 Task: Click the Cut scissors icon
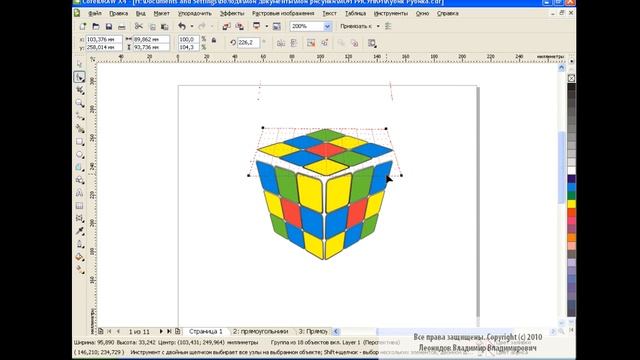point(139,27)
